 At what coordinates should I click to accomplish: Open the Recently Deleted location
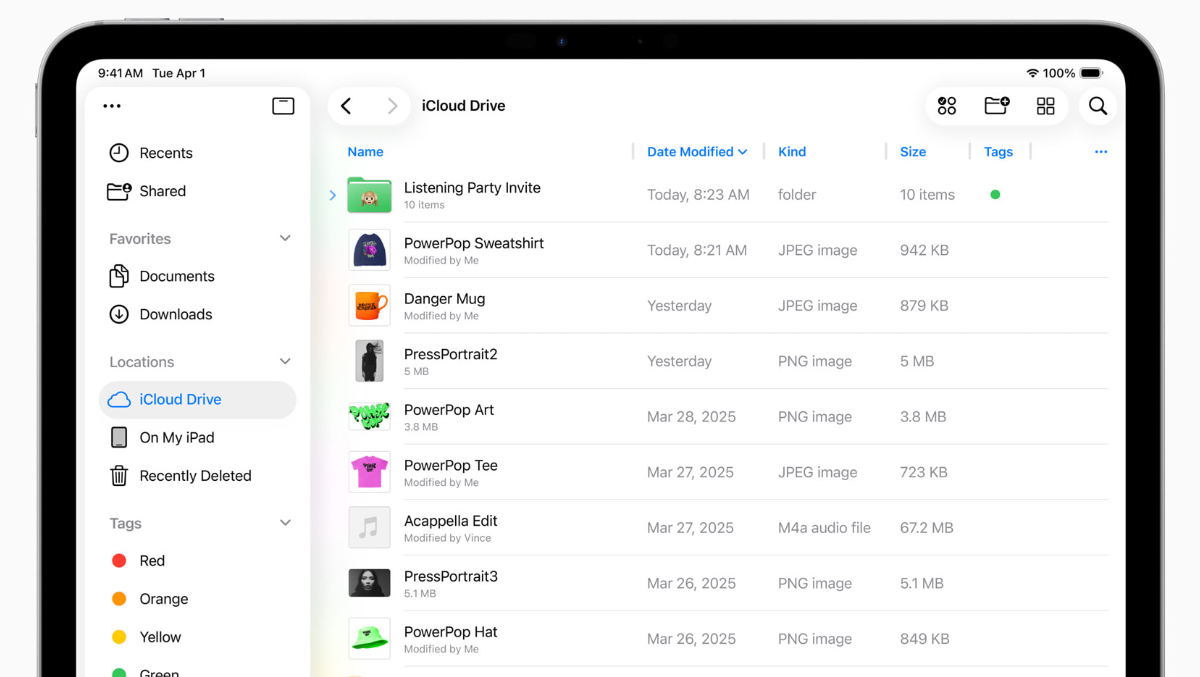[195, 476]
